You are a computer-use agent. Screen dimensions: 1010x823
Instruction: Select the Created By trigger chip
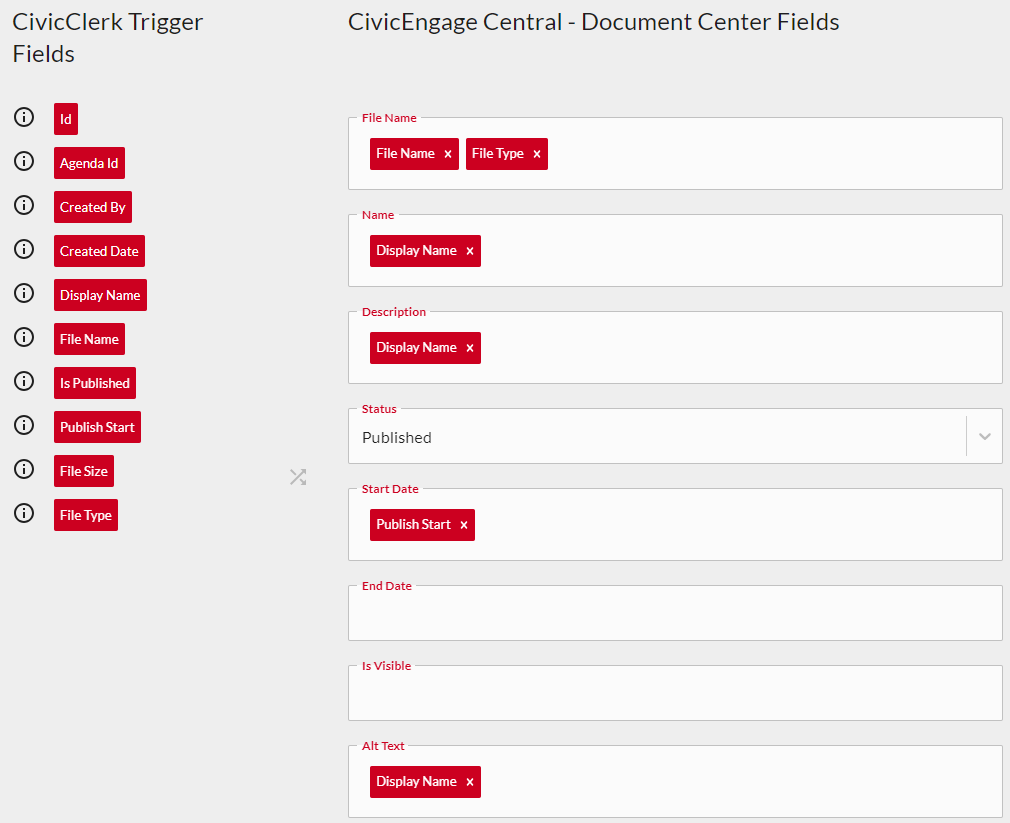93,207
